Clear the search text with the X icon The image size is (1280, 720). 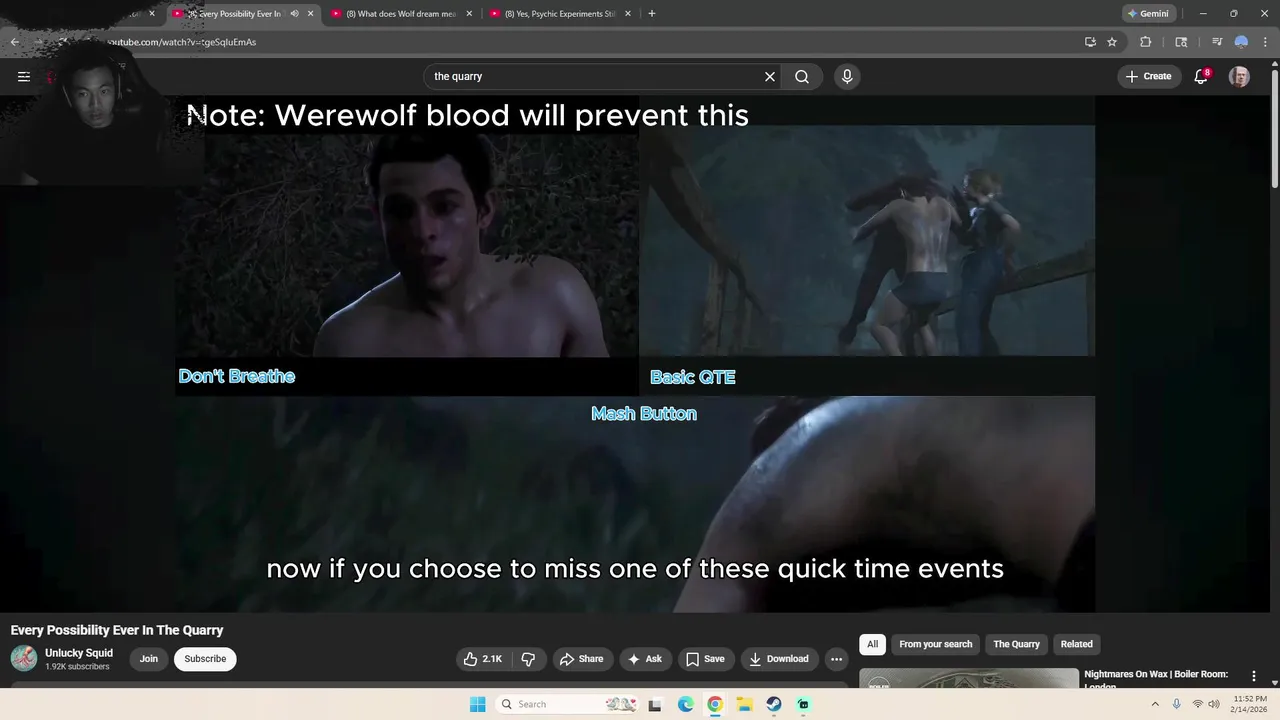[x=770, y=77]
